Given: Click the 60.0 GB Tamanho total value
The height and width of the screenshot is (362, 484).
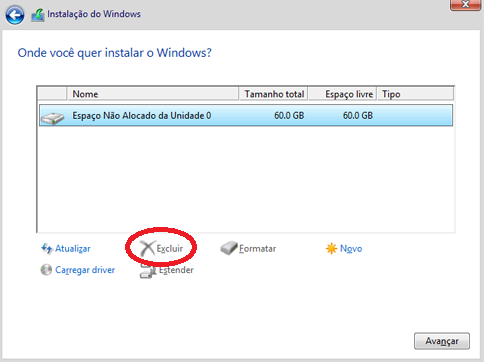Looking at the screenshot, I should click(x=289, y=116).
